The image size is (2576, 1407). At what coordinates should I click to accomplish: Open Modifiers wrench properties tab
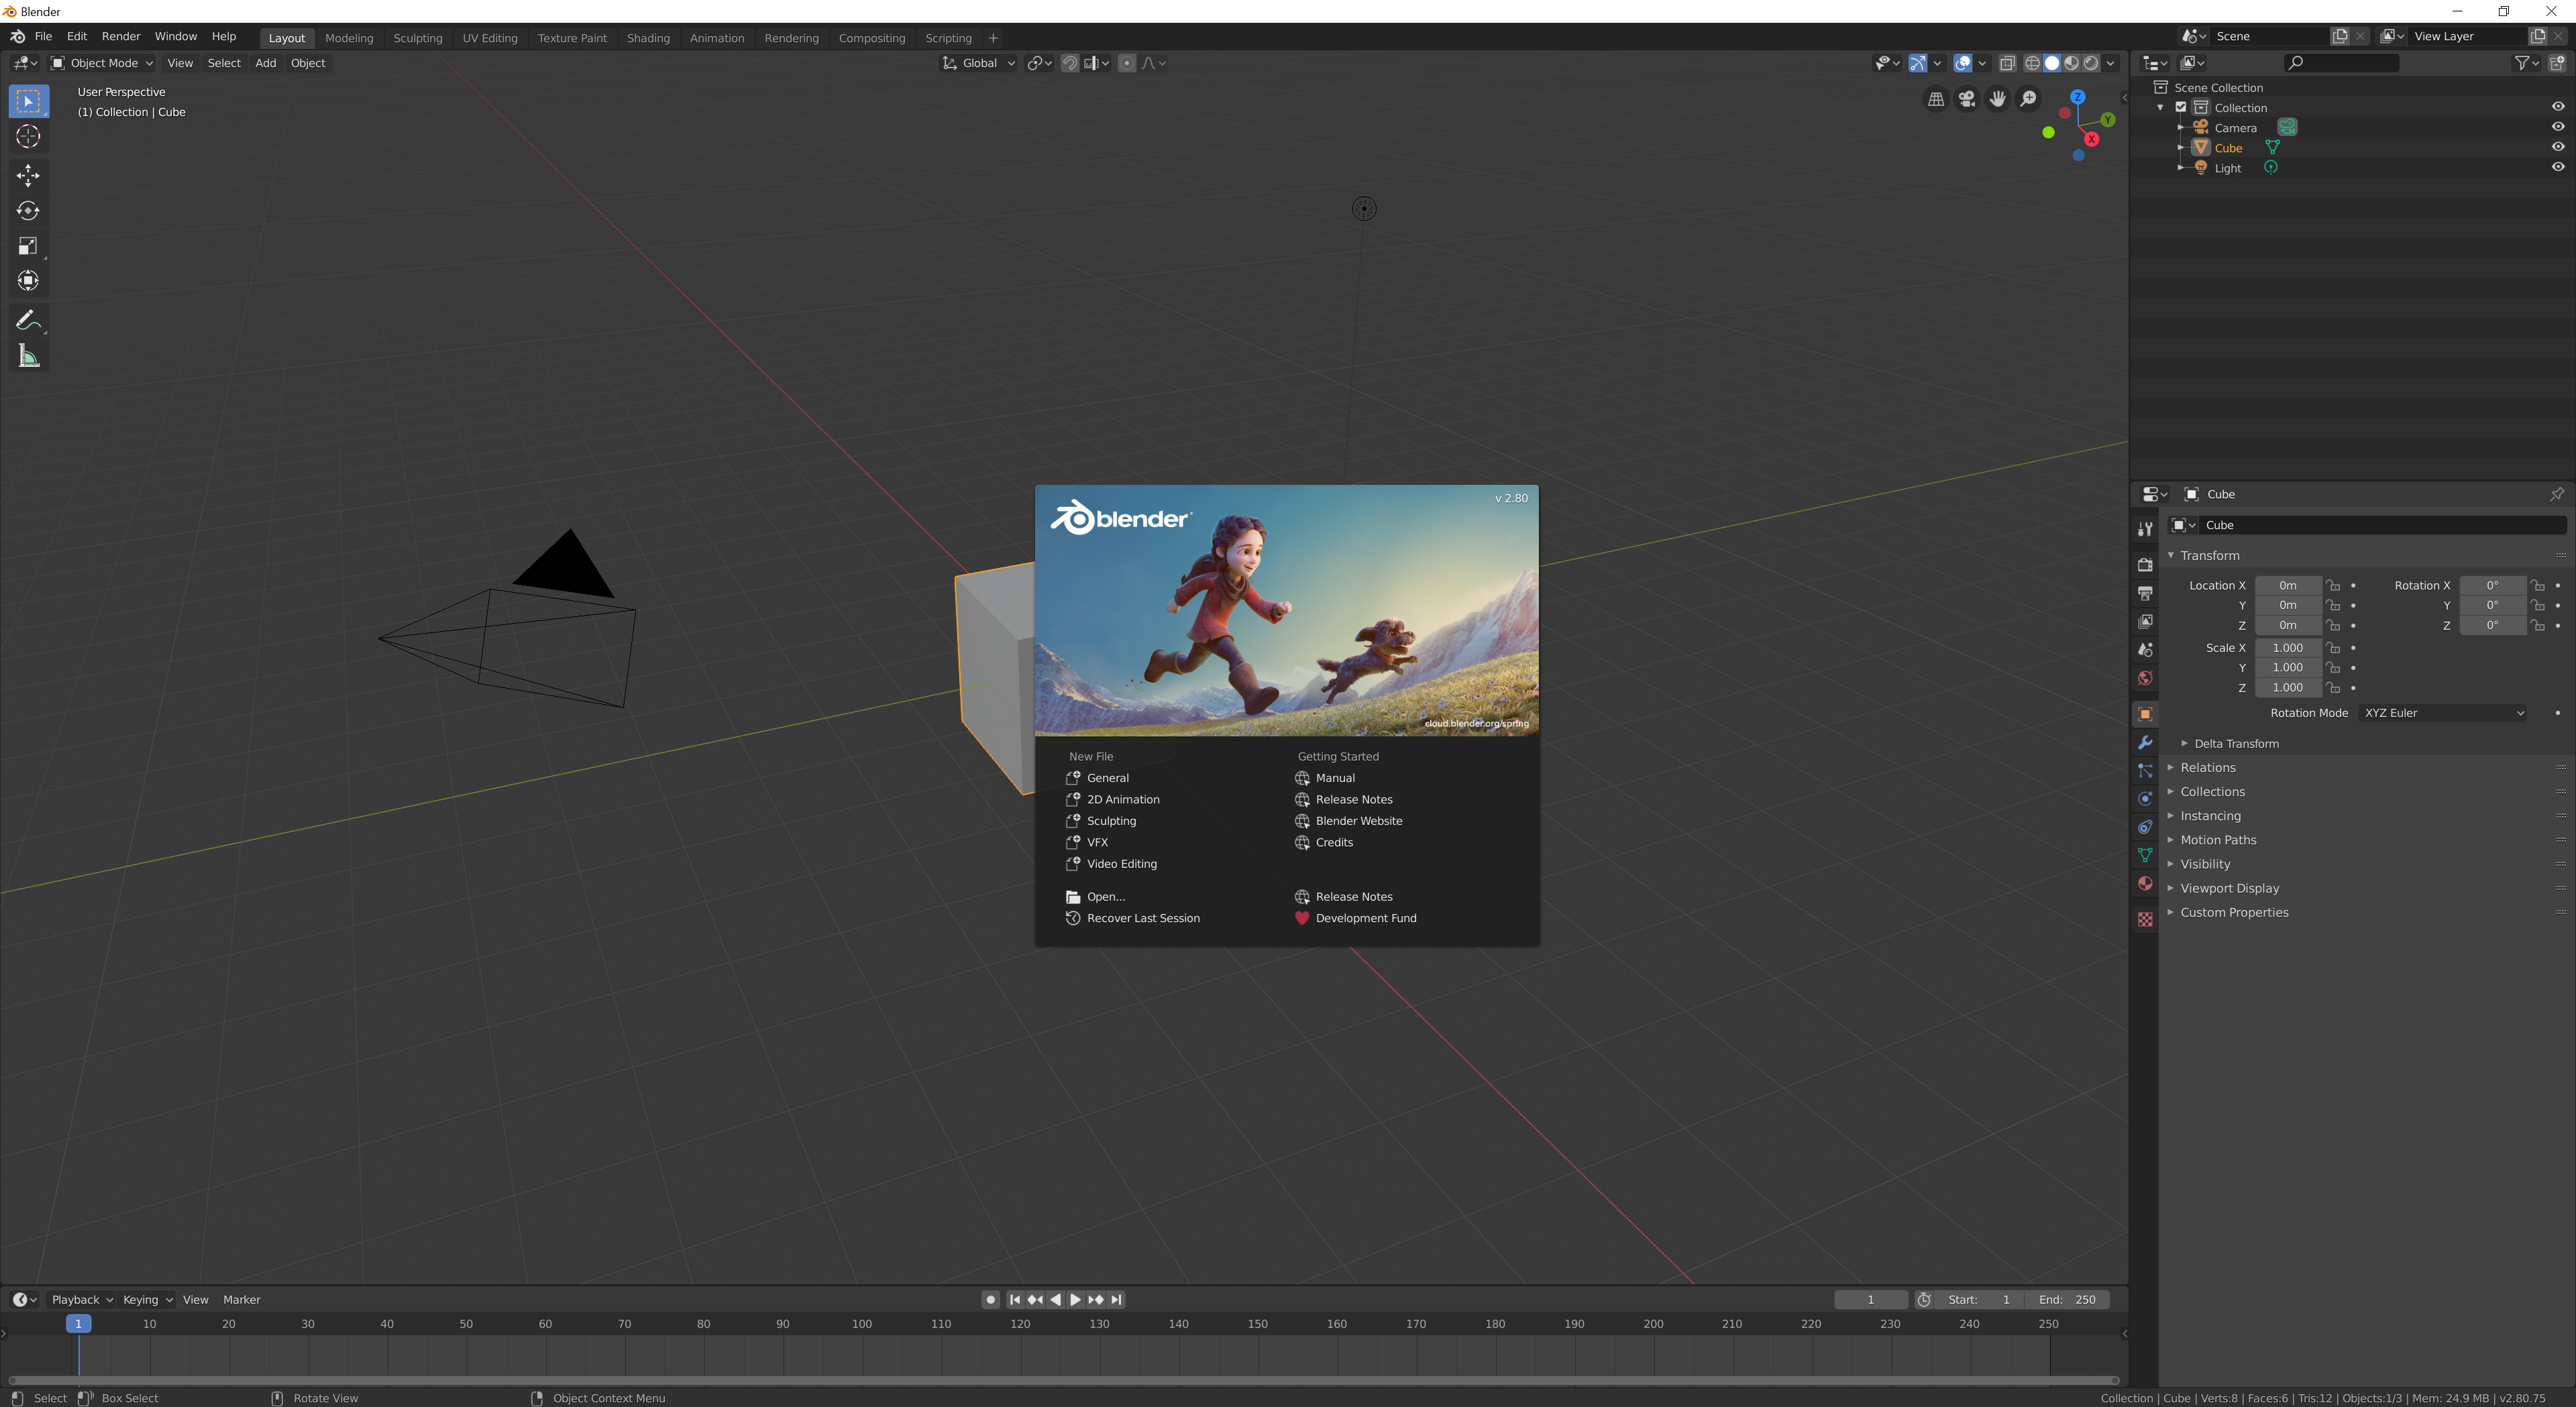click(x=2144, y=742)
